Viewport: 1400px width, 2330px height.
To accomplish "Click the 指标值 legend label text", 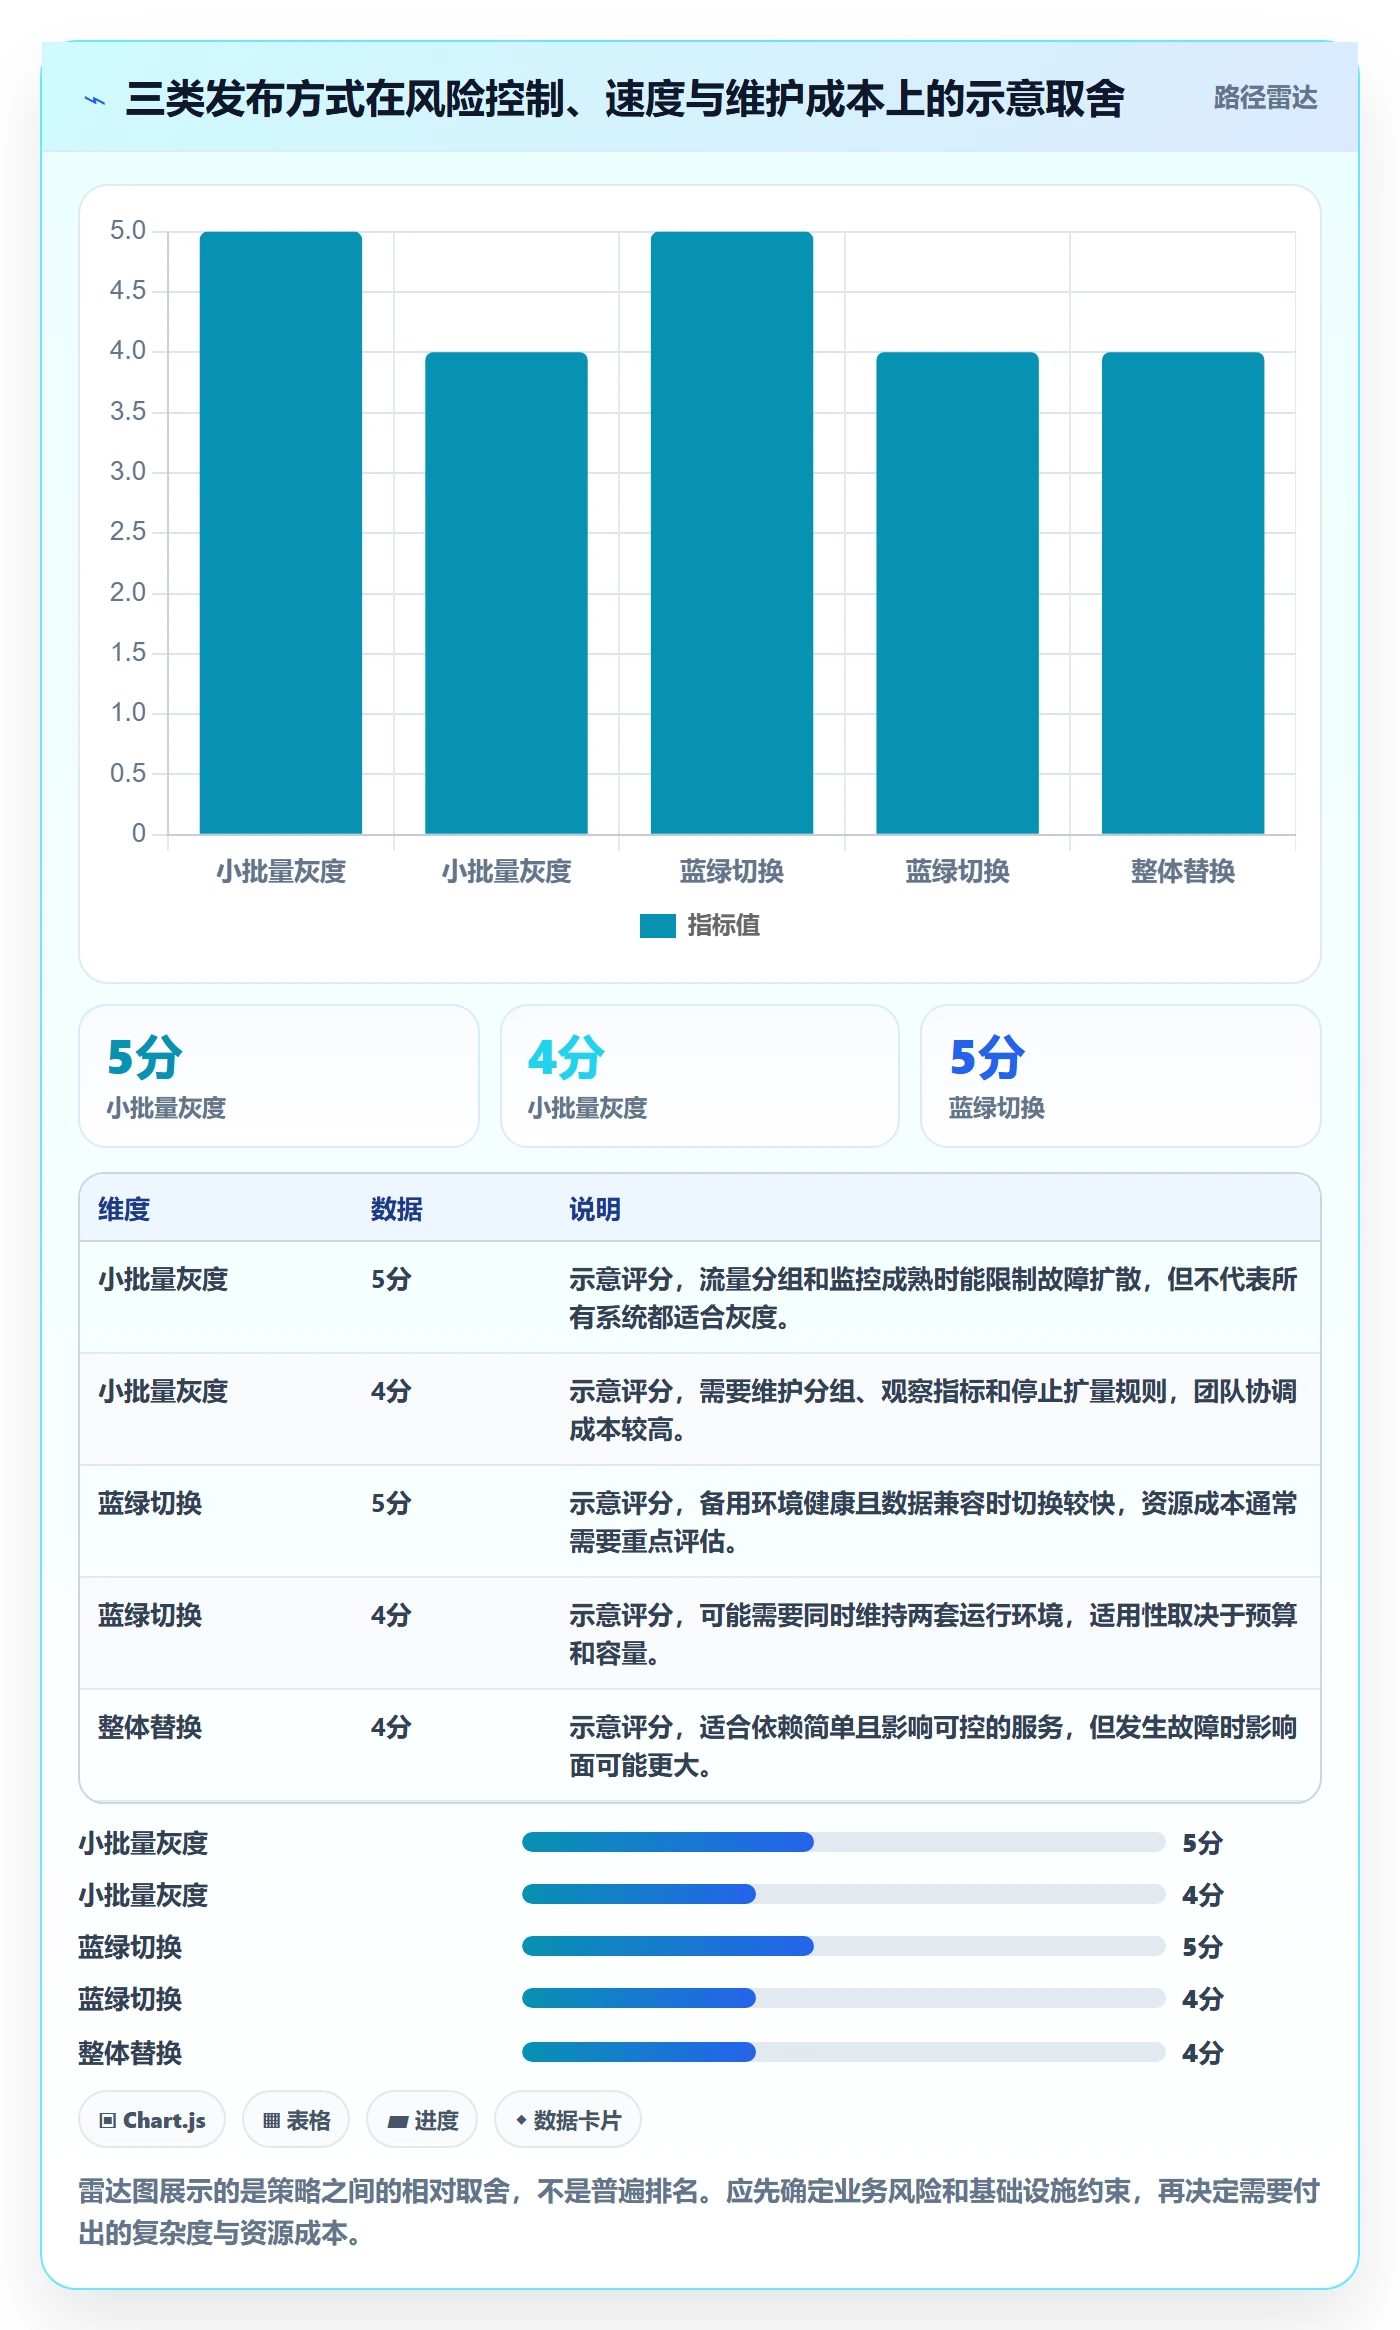I will (x=724, y=926).
